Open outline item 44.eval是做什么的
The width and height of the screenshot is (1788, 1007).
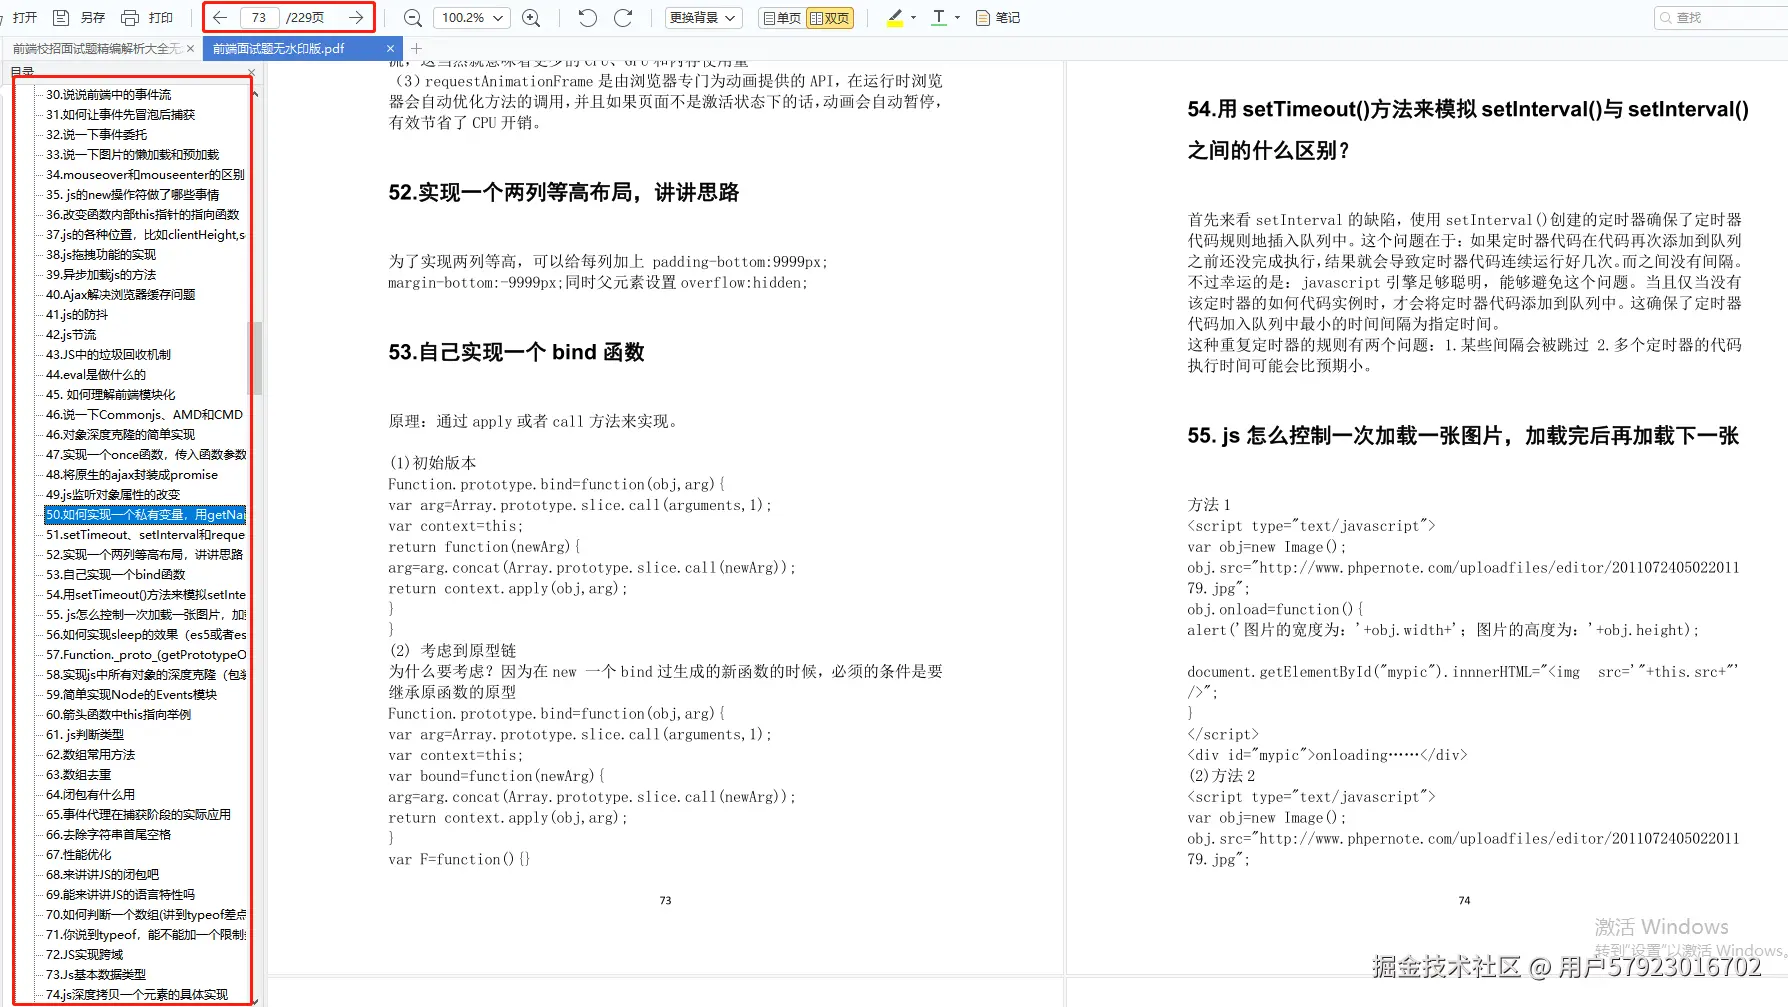click(x=96, y=375)
